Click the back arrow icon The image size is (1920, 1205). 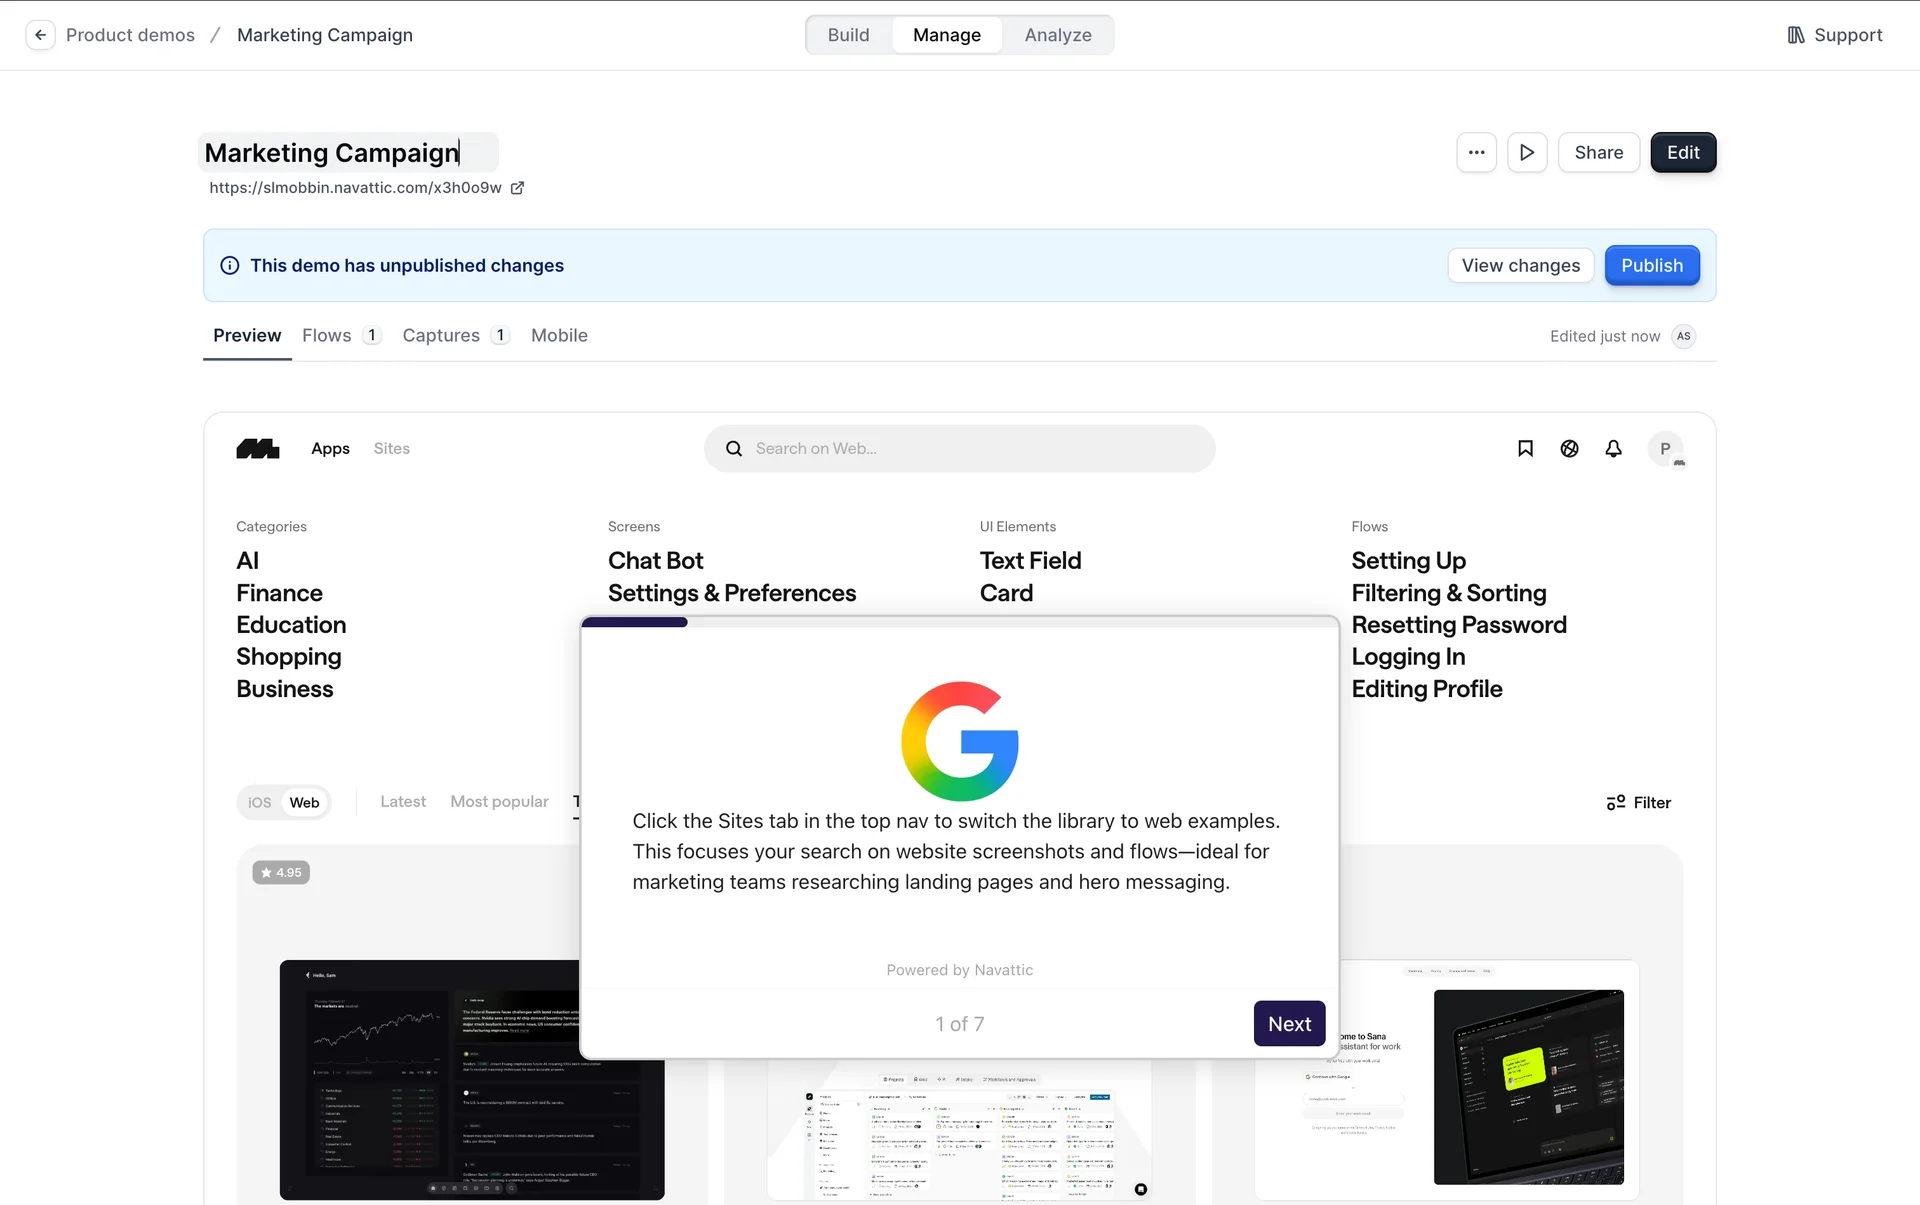[x=40, y=35]
